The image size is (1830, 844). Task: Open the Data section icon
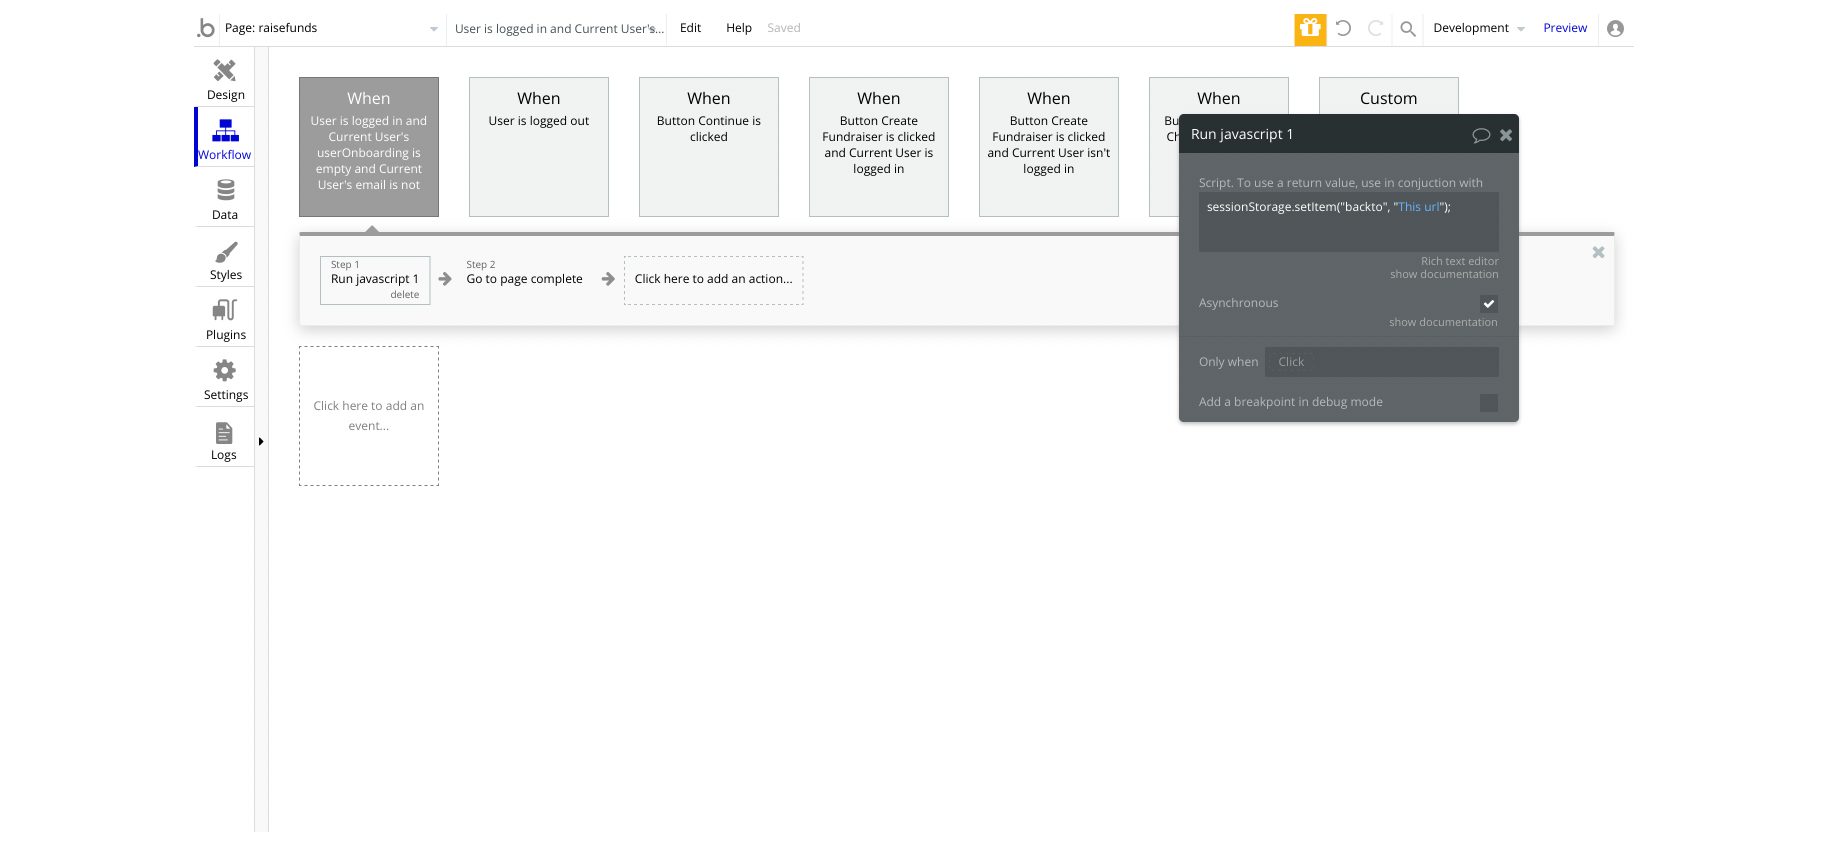point(225,190)
